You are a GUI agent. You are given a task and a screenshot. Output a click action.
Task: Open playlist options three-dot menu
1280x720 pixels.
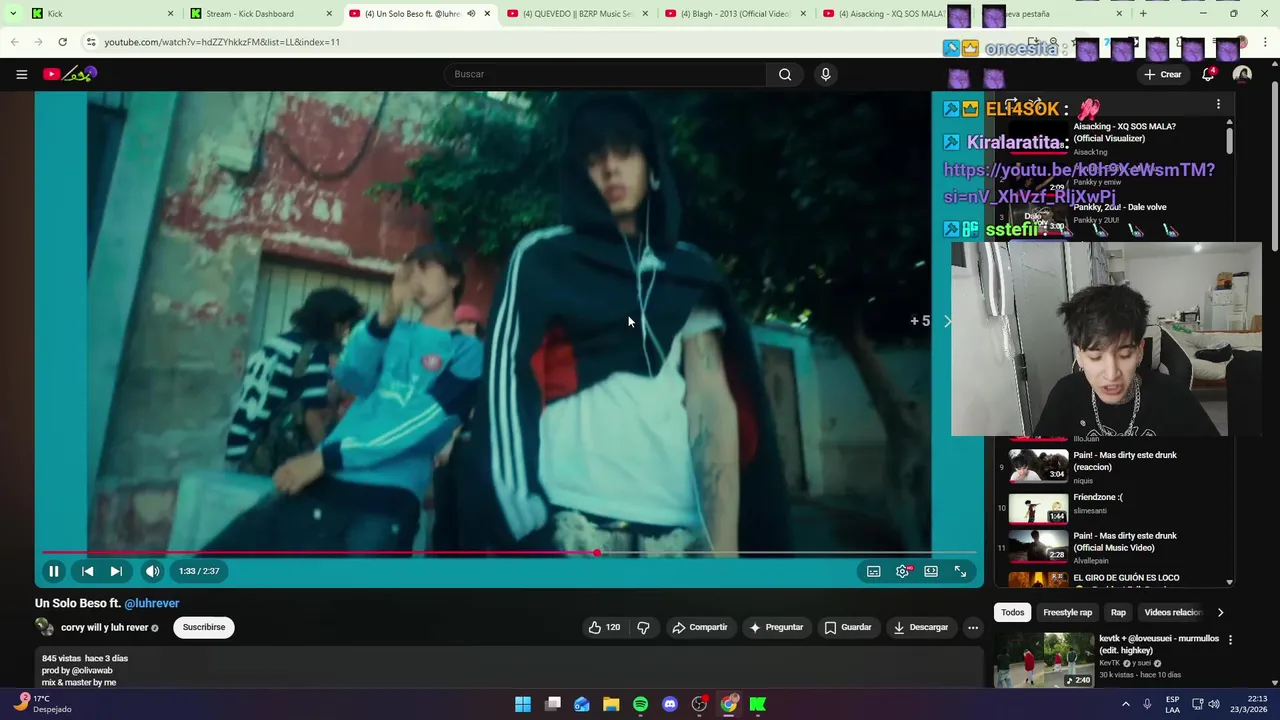pos(1218,104)
